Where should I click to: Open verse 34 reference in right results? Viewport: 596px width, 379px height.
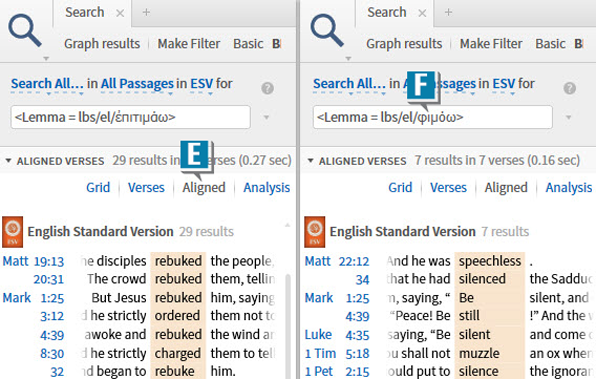pos(362,279)
